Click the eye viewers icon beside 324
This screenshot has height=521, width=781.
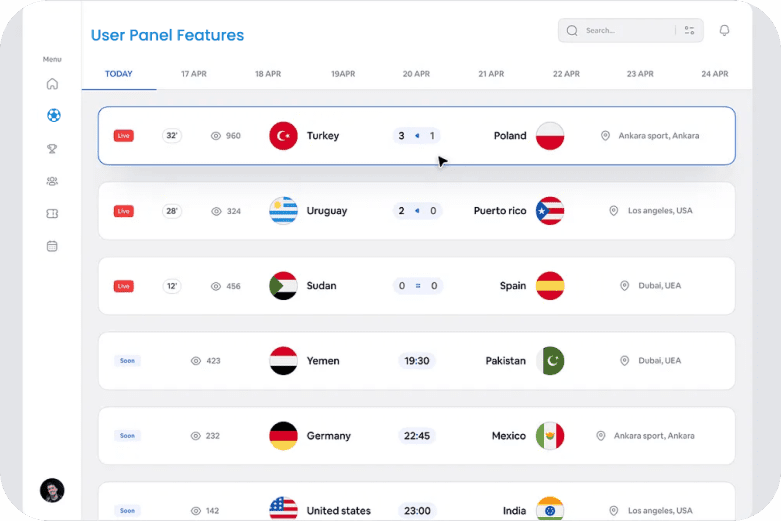216,211
